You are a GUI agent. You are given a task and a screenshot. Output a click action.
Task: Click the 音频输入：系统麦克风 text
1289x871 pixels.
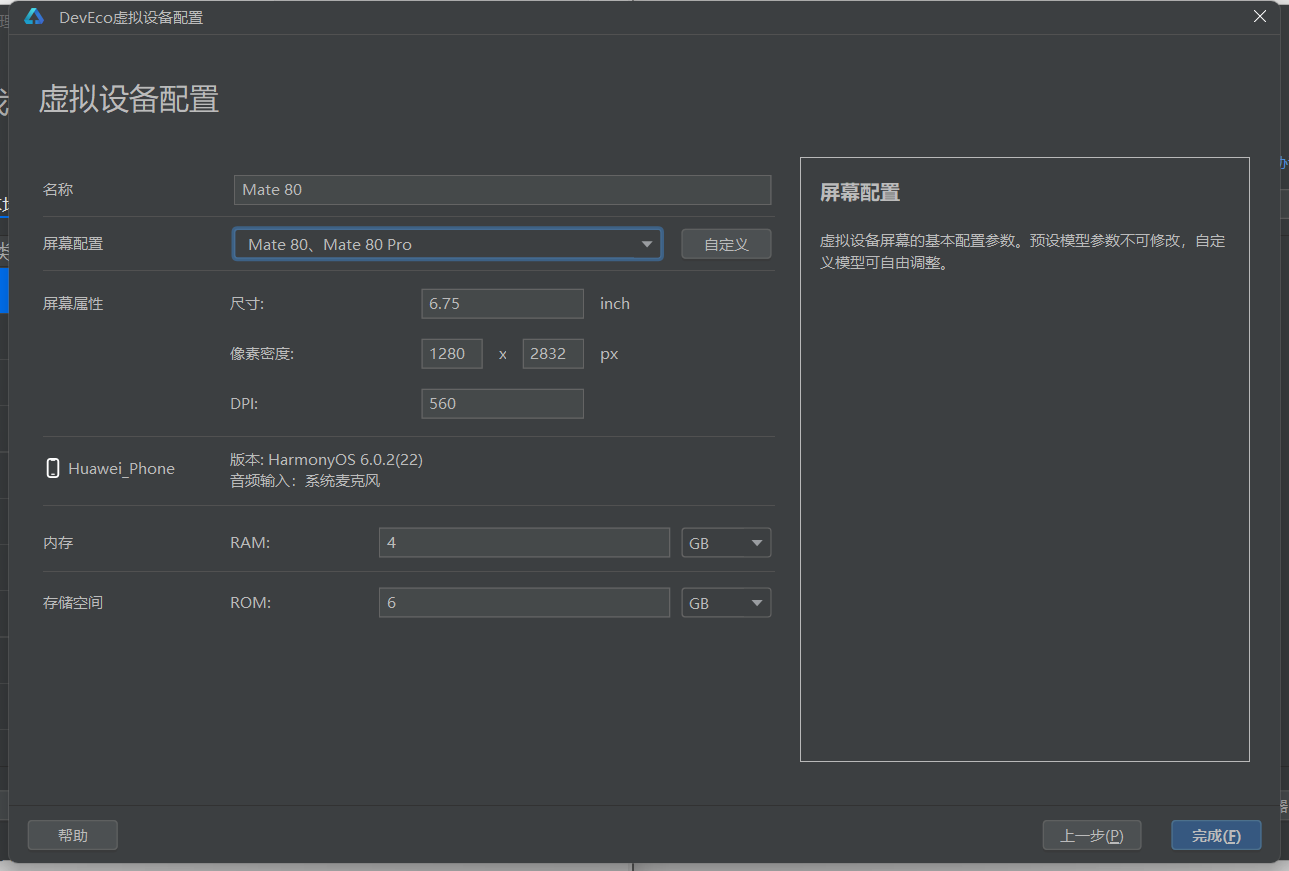pyautogui.click(x=305, y=481)
